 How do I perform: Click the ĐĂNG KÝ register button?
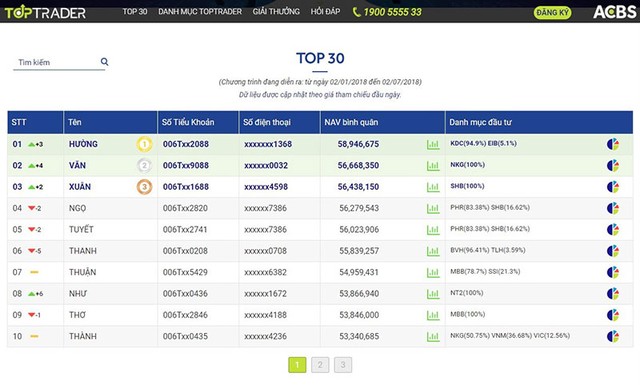[553, 13]
